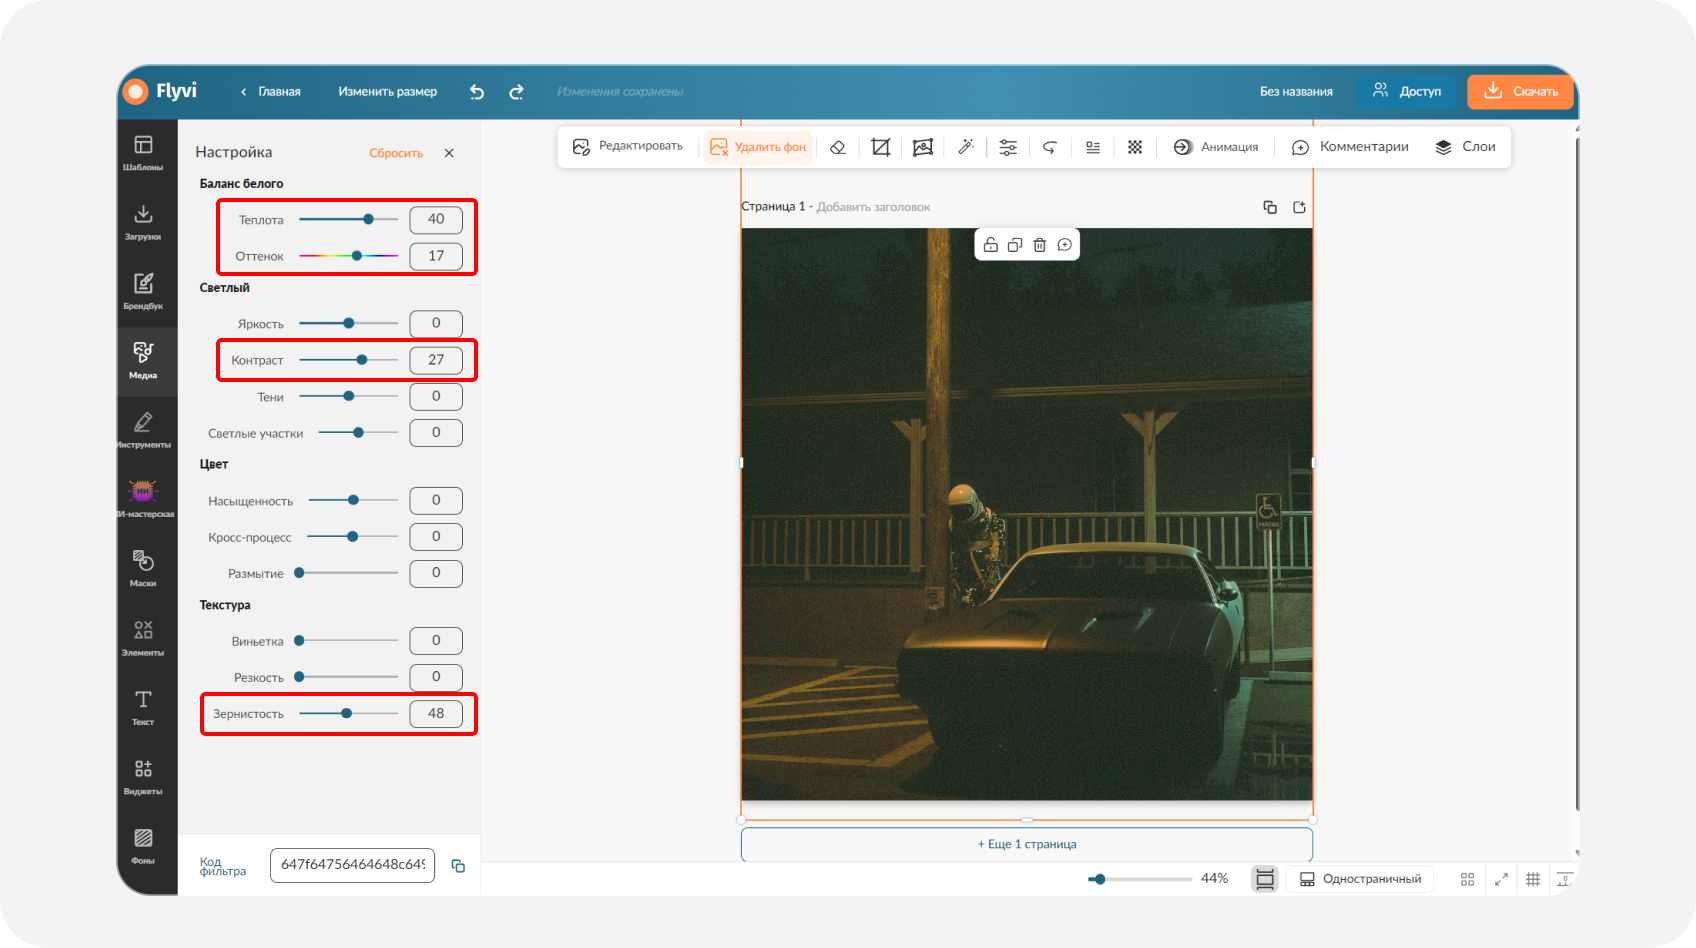The height and width of the screenshot is (948, 1696).
Task: Click the Контраст value field
Action: coord(436,360)
